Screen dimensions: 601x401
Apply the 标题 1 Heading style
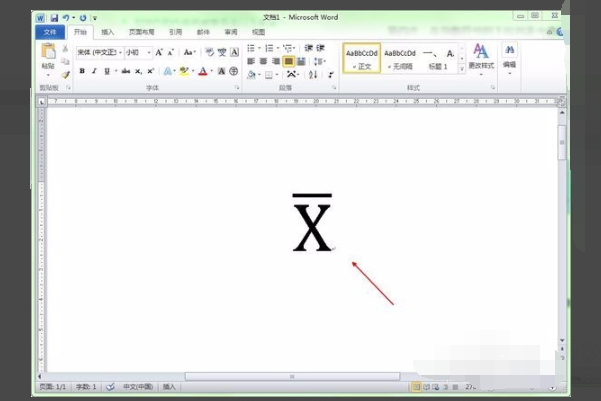coord(438,58)
